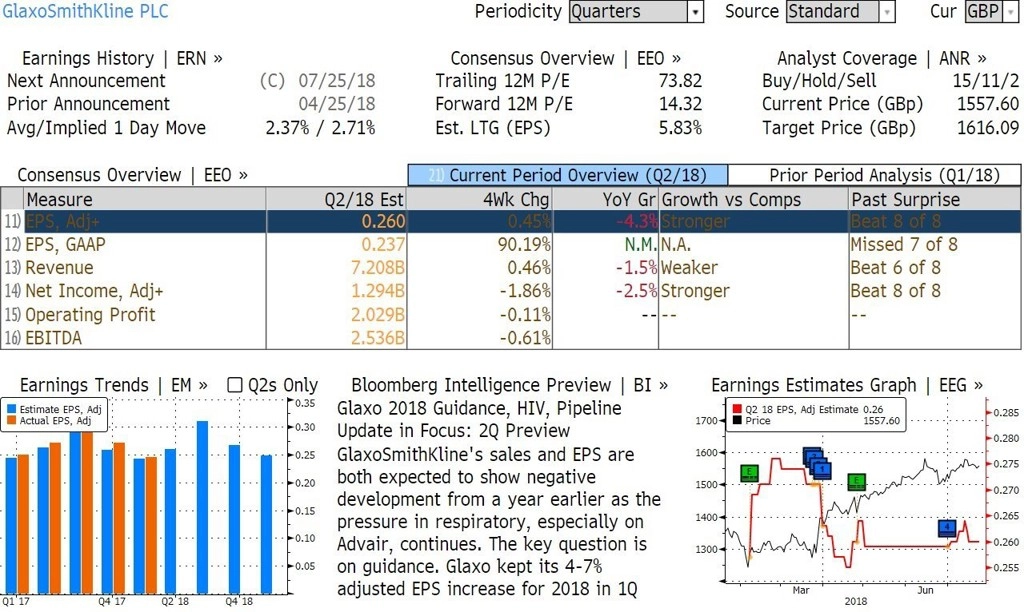Click green E marker at graph's far left

click(749, 473)
